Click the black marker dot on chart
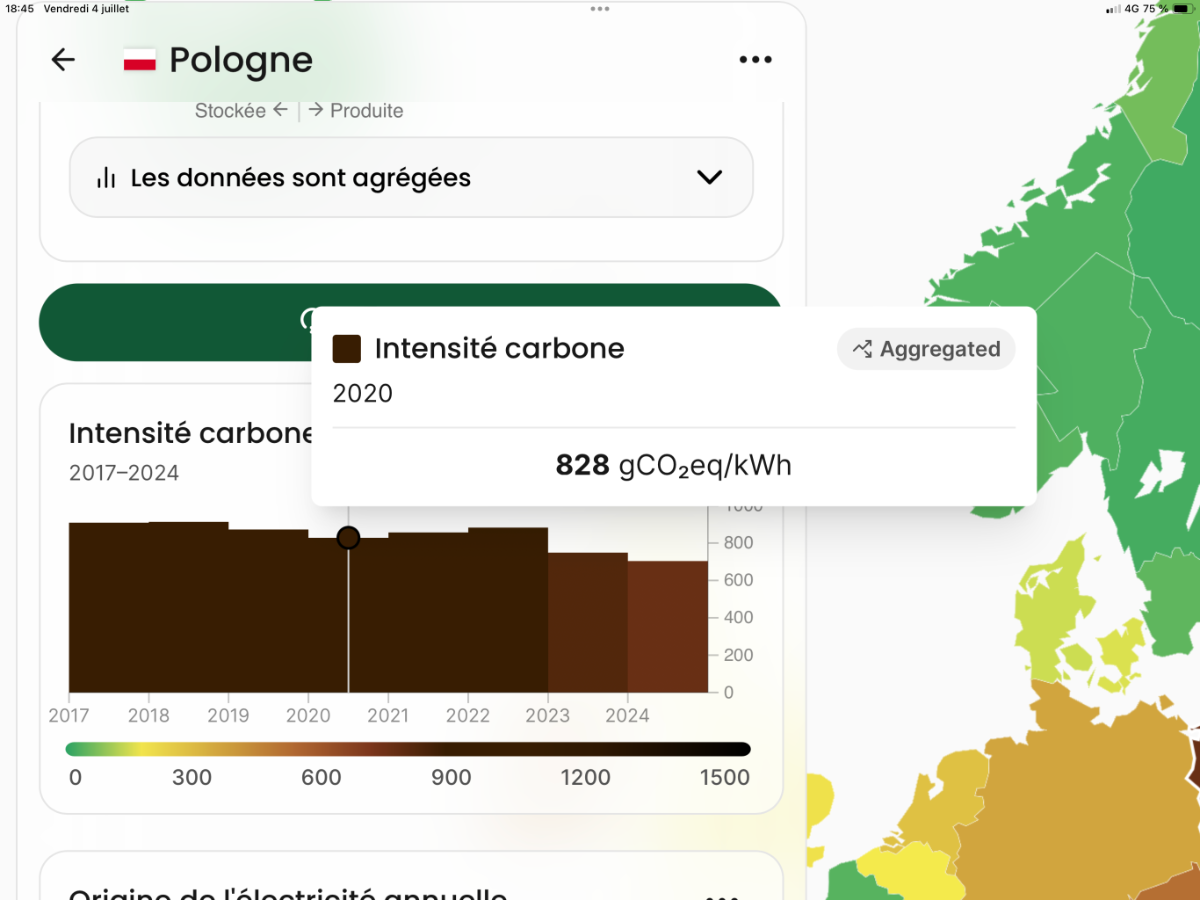The height and width of the screenshot is (900, 1200). point(348,538)
